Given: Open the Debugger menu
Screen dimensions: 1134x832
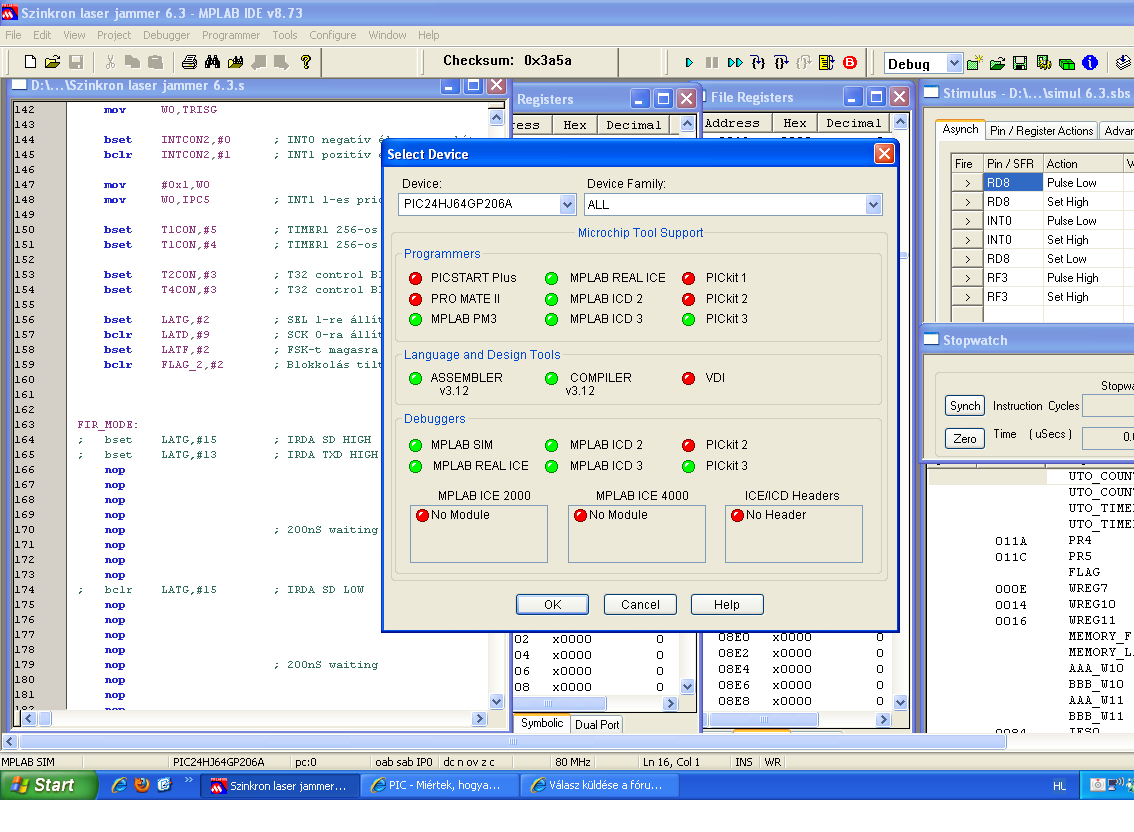Looking at the screenshot, I should pos(166,35).
